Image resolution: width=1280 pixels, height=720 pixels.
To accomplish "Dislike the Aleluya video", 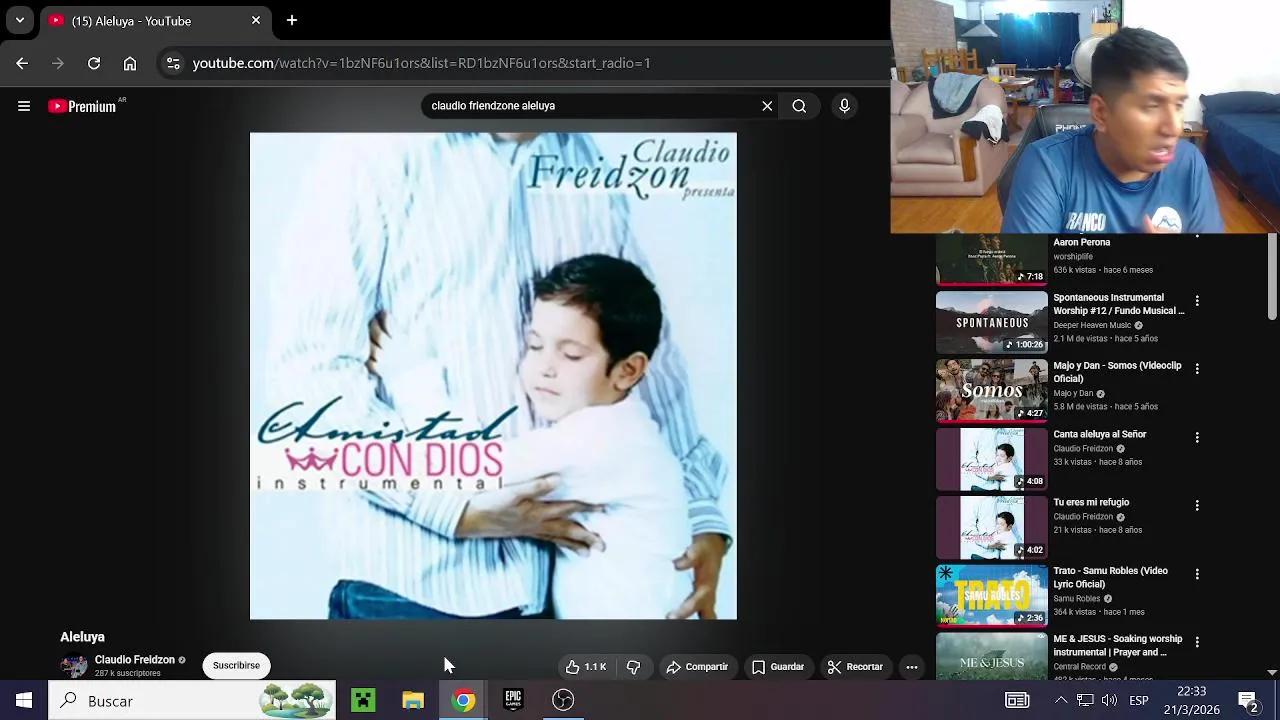I will point(633,667).
